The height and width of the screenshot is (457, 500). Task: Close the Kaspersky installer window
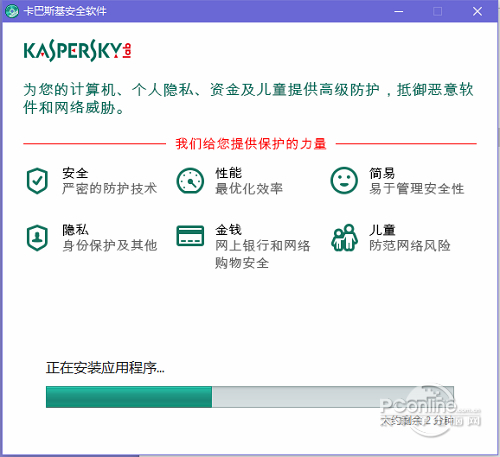(x=477, y=11)
